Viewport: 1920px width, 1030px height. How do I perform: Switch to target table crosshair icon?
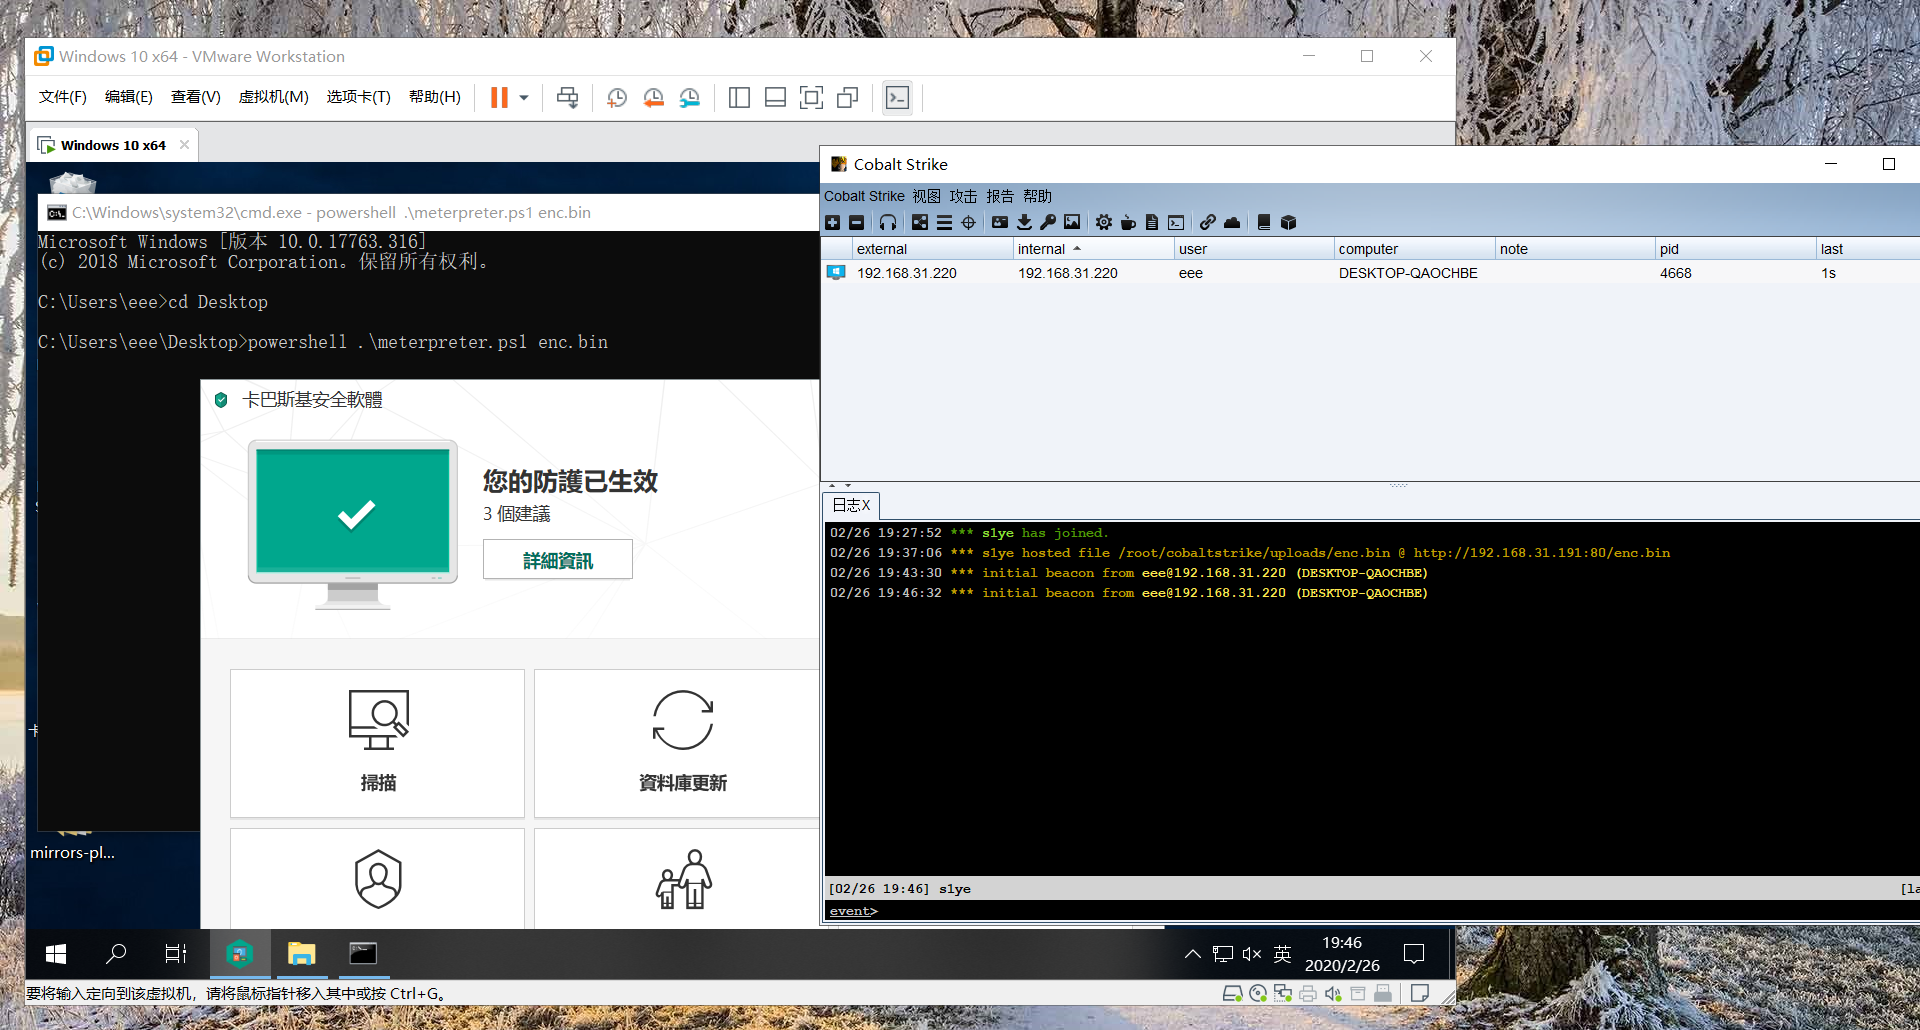point(968,222)
